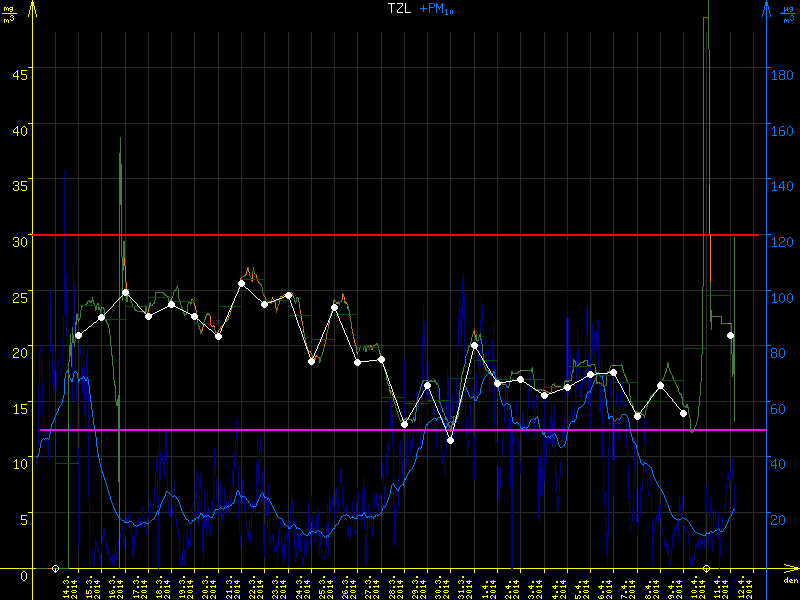Click the small circle marker near 10.4.2014
Image resolution: width=800 pixels, height=600 pixels.
point(707,568)
